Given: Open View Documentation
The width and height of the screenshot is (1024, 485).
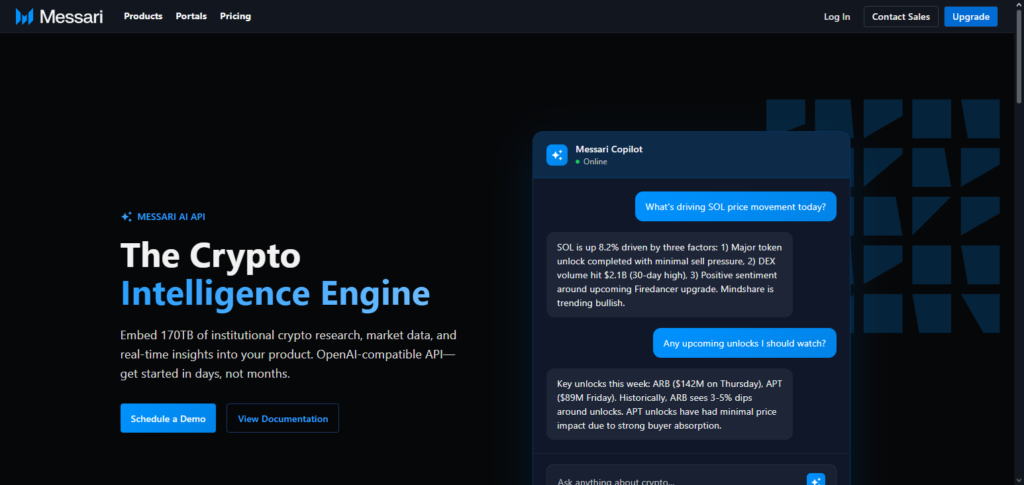Looking at the screenshot, I should point(282,419).
